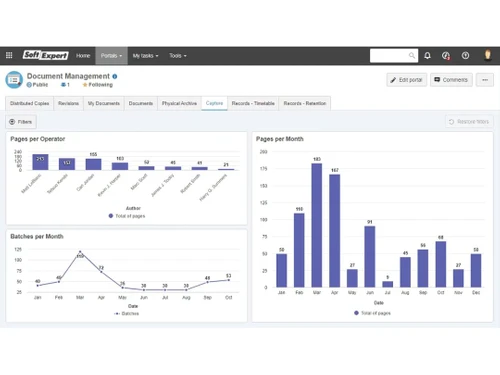Screen dimensions: 500x375
Task: Click the Mar bar in Pages per Month
Action: click(x=317, y=225)
